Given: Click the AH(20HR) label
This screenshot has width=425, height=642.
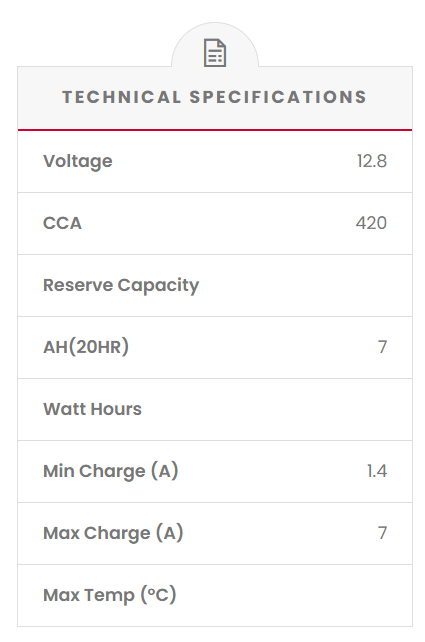Looking at the screenshot, I should [86, 347].
